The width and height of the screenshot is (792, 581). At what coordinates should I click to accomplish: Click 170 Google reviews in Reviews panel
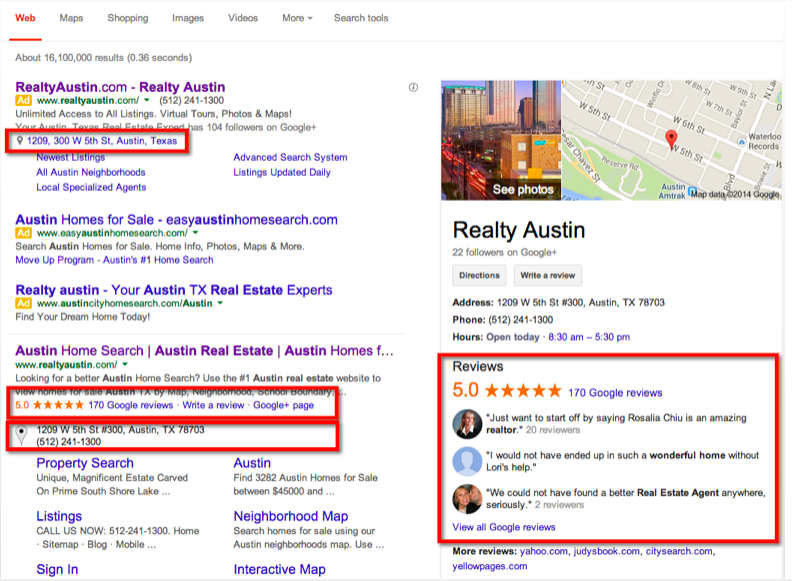tap(615, 393)
